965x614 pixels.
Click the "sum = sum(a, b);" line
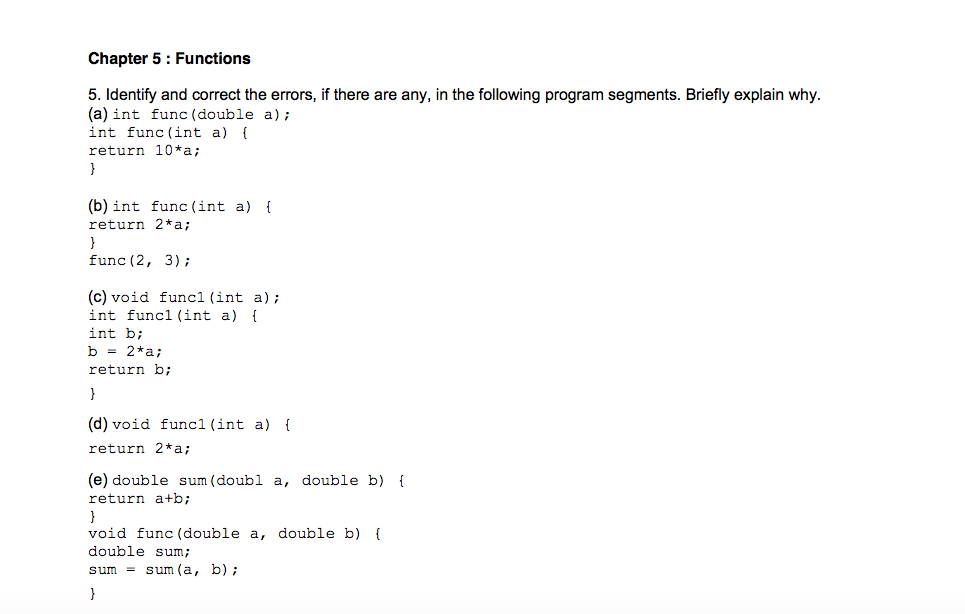coord(163,569)
